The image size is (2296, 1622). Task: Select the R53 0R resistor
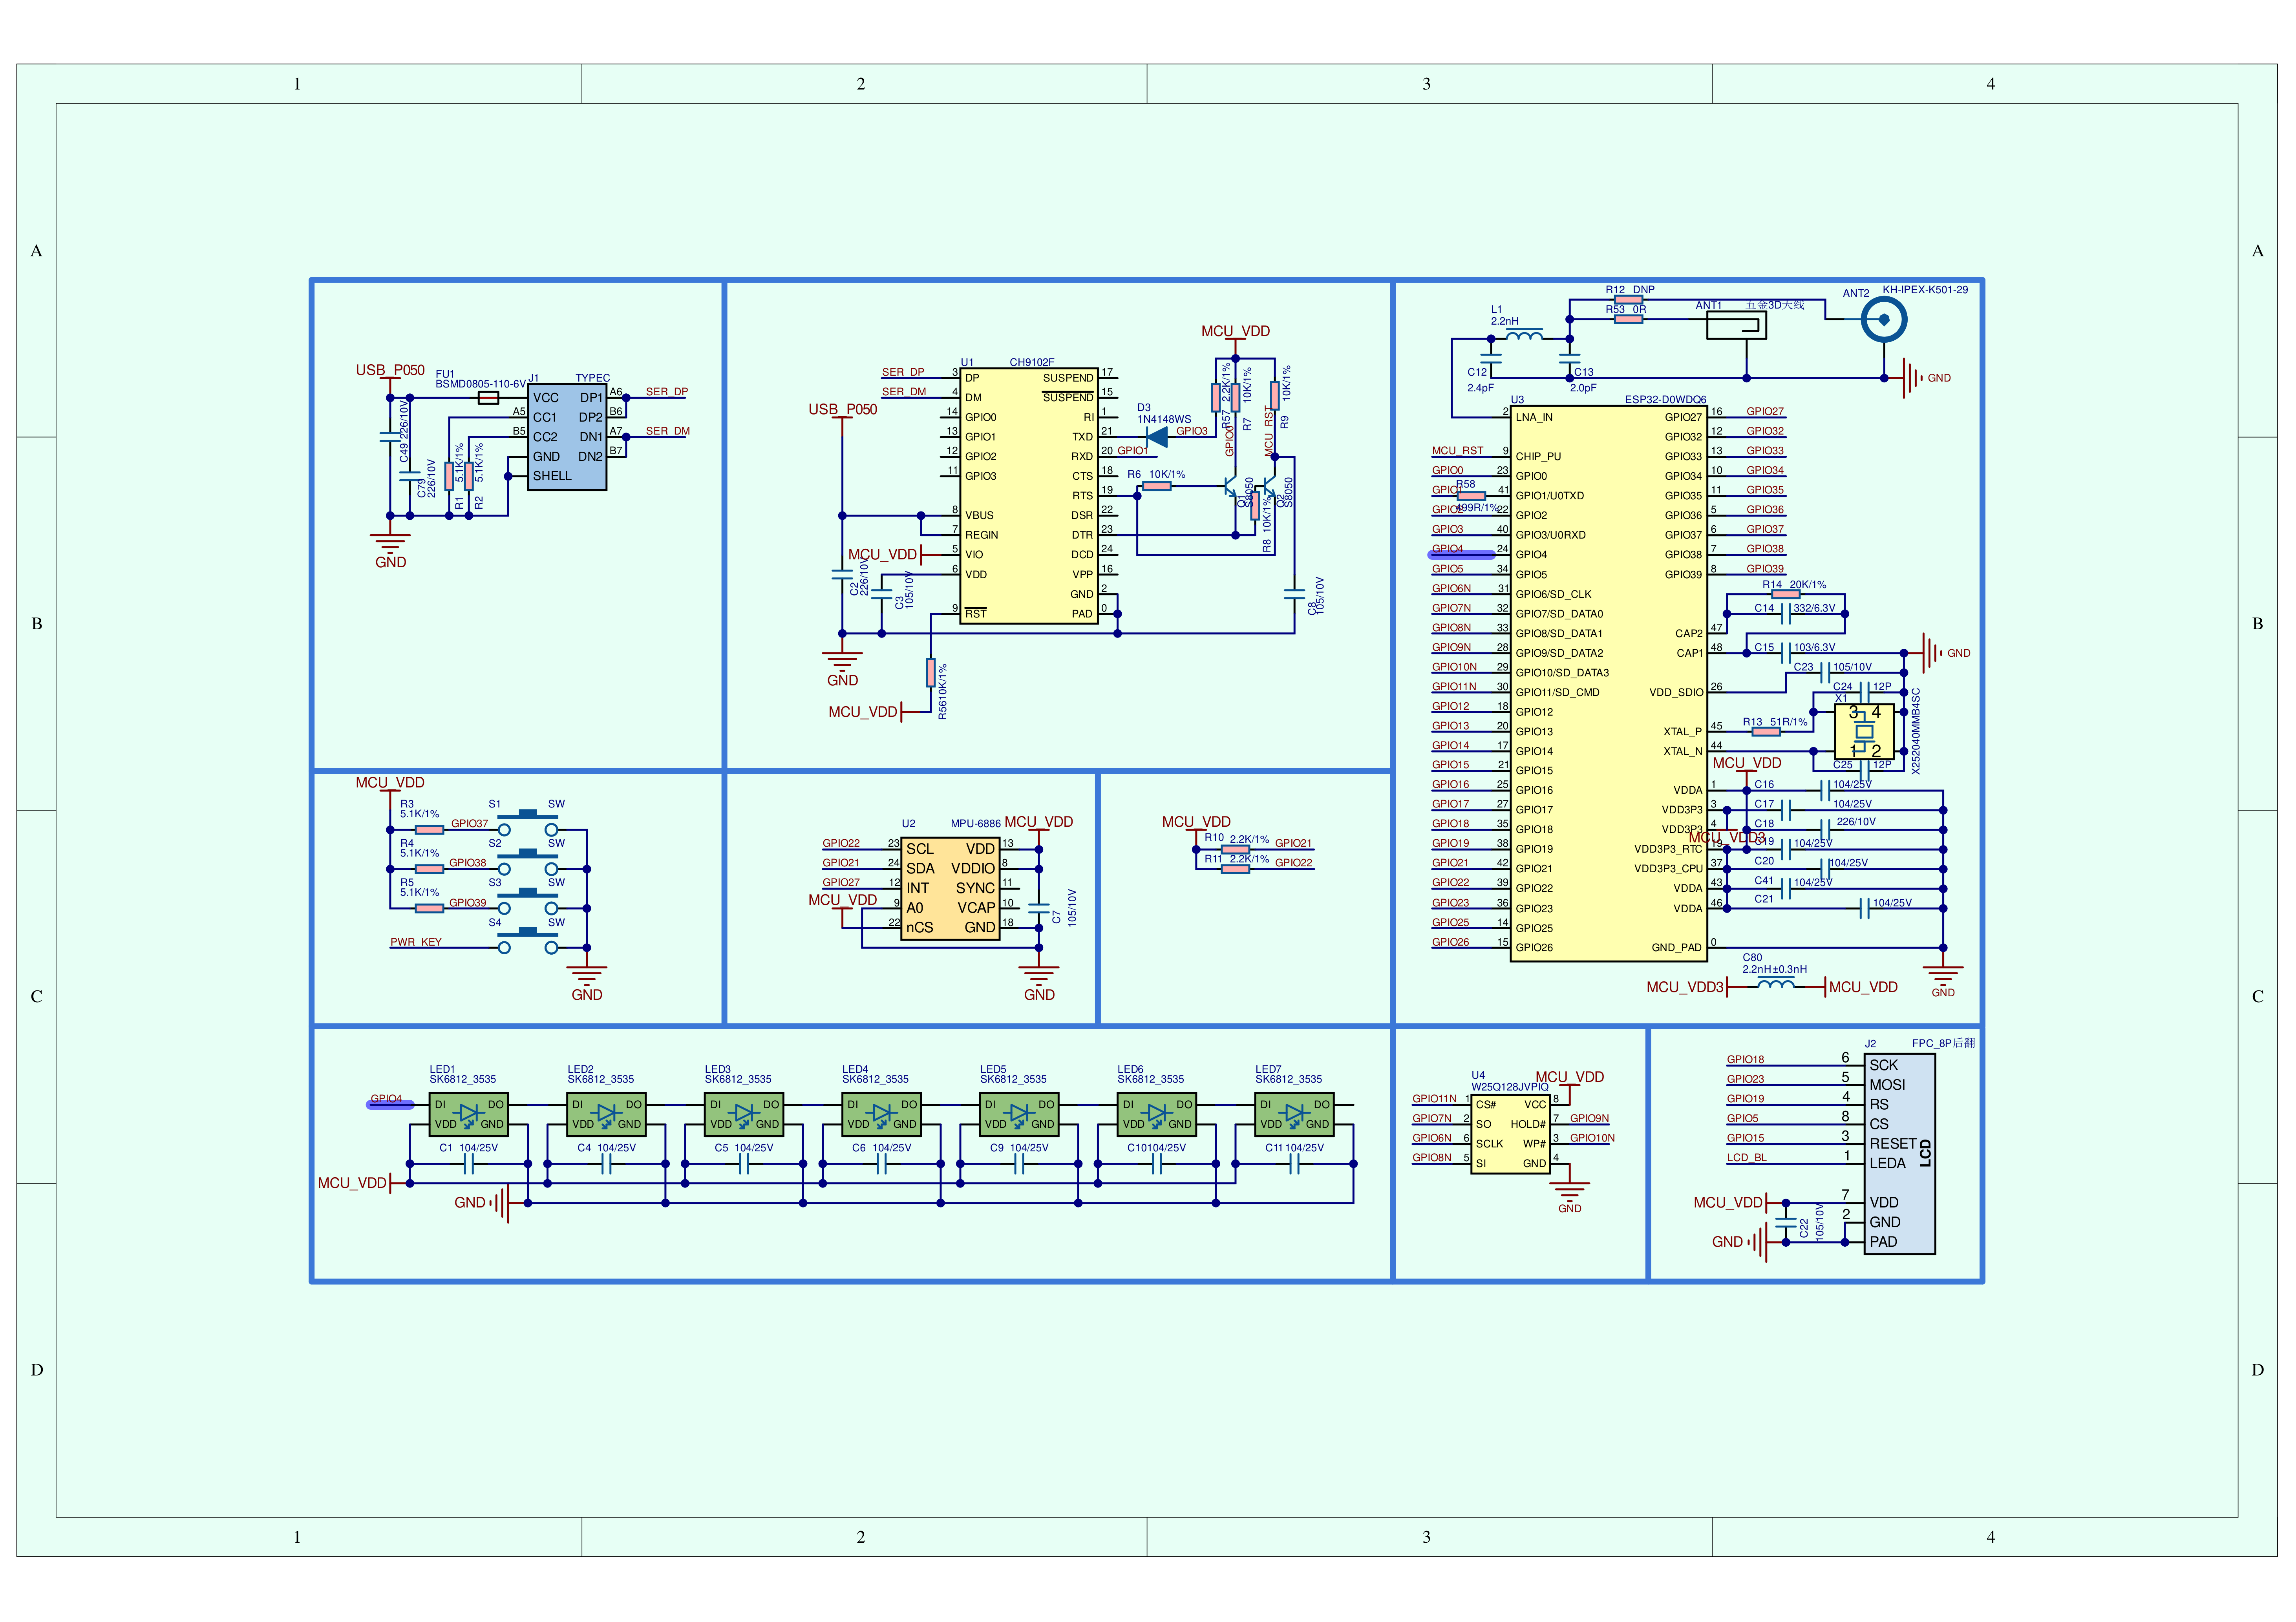(x=1628, y=320)
